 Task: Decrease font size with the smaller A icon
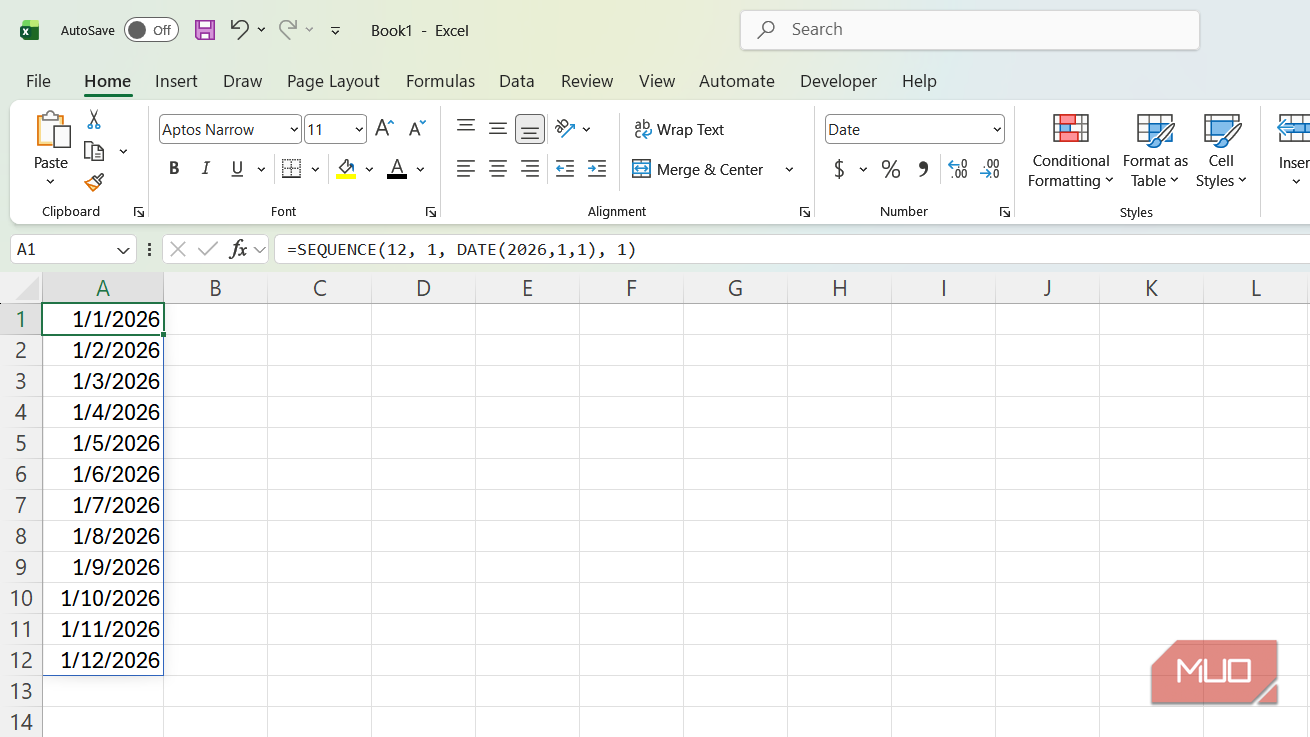(418, 129)
